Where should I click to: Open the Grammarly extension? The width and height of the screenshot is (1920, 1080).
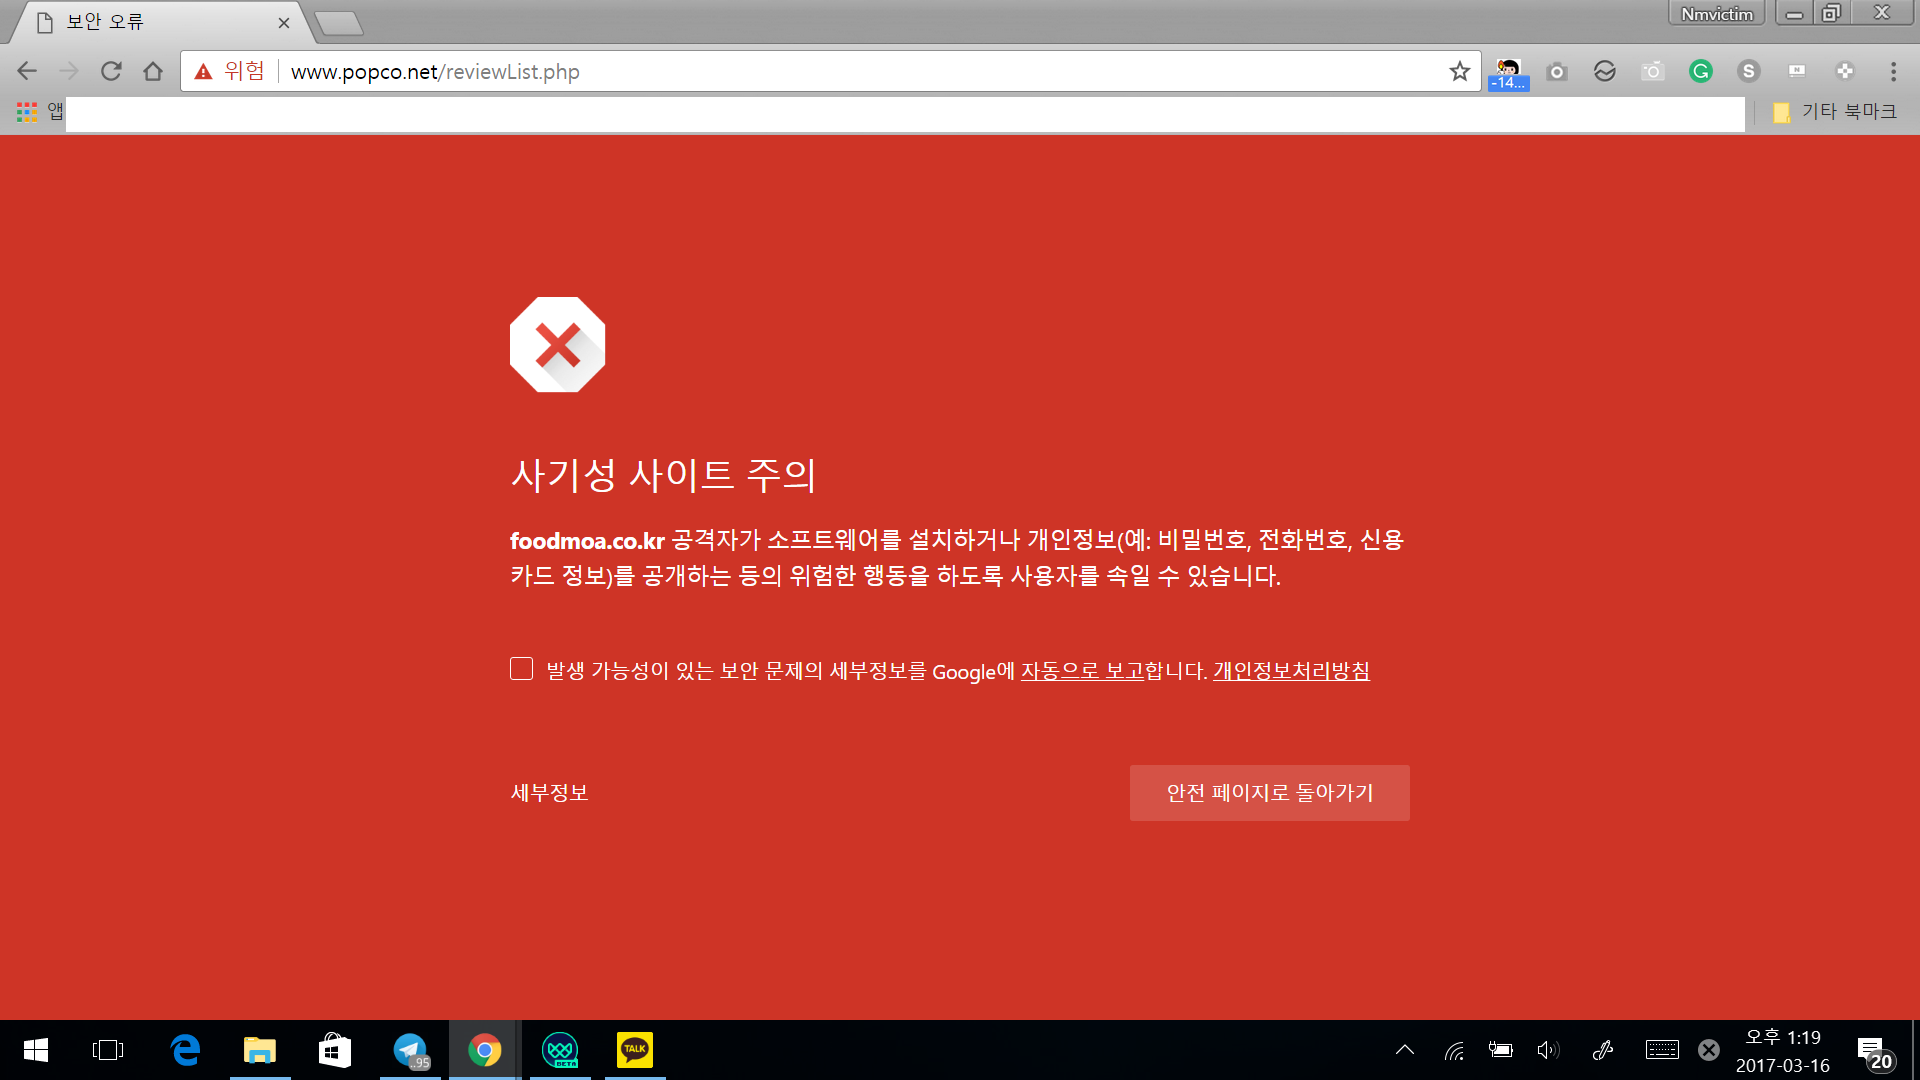click(1700, 71)
